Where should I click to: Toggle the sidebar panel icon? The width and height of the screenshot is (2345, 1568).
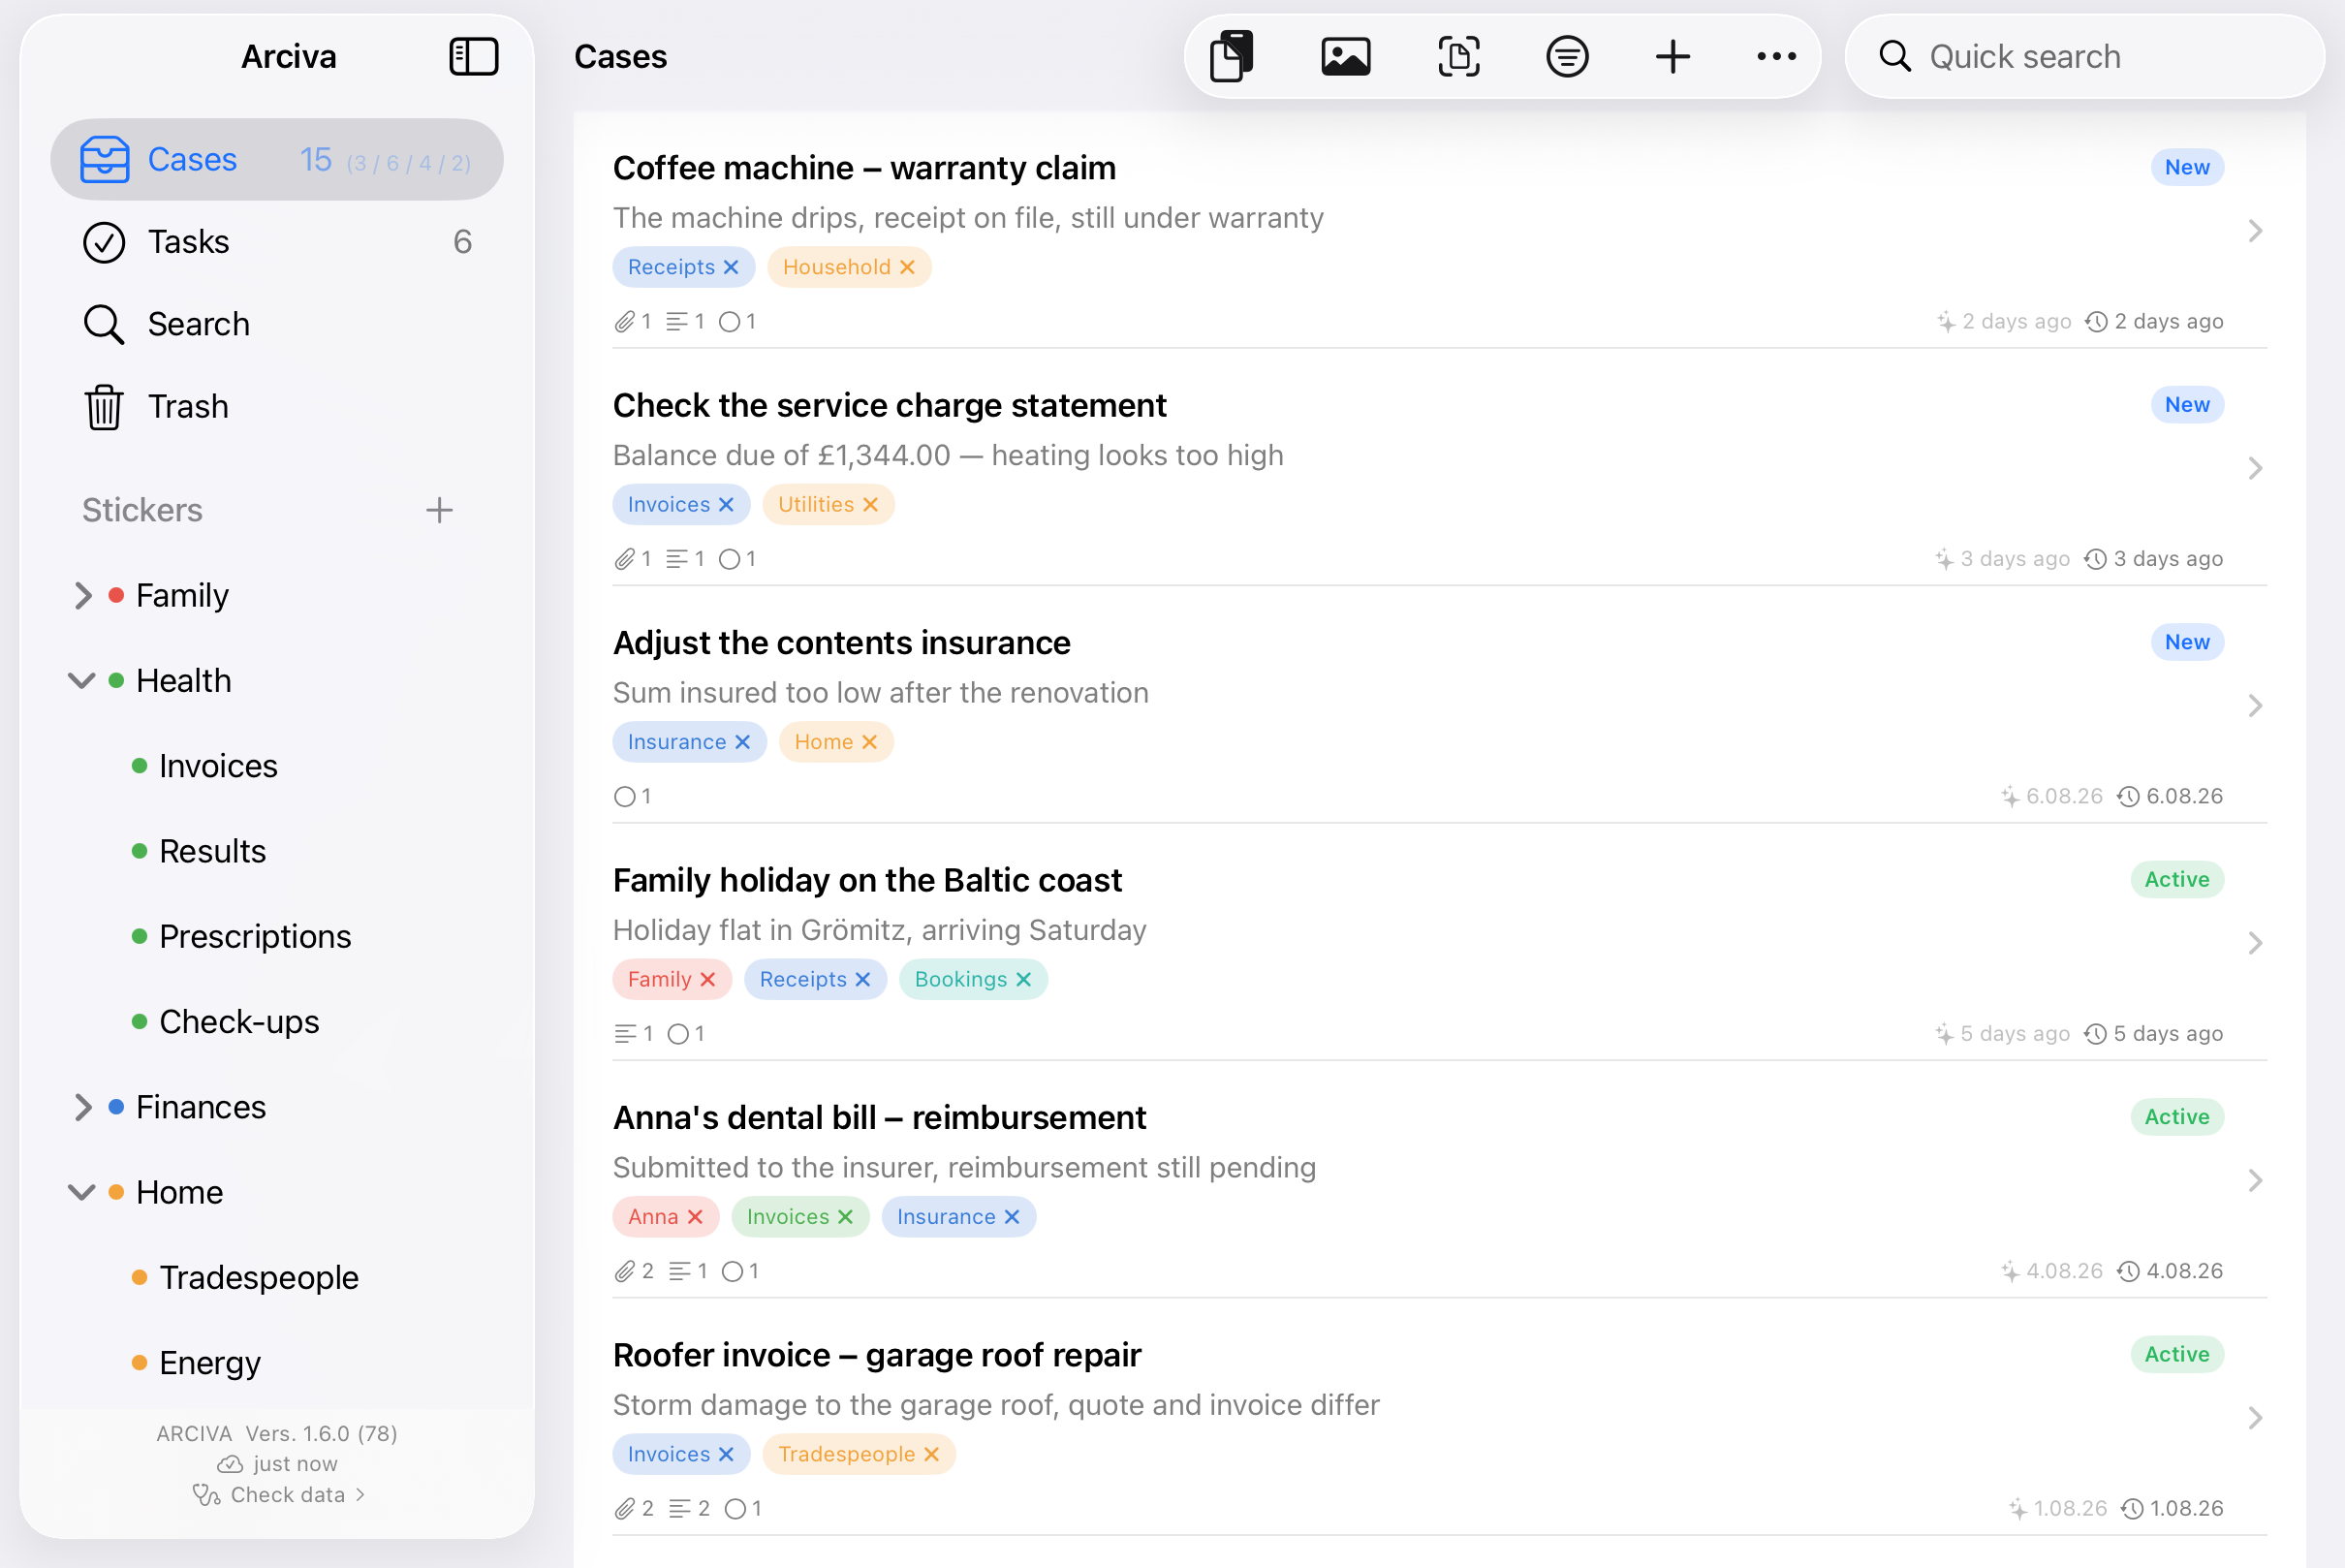tap(473, 56)
